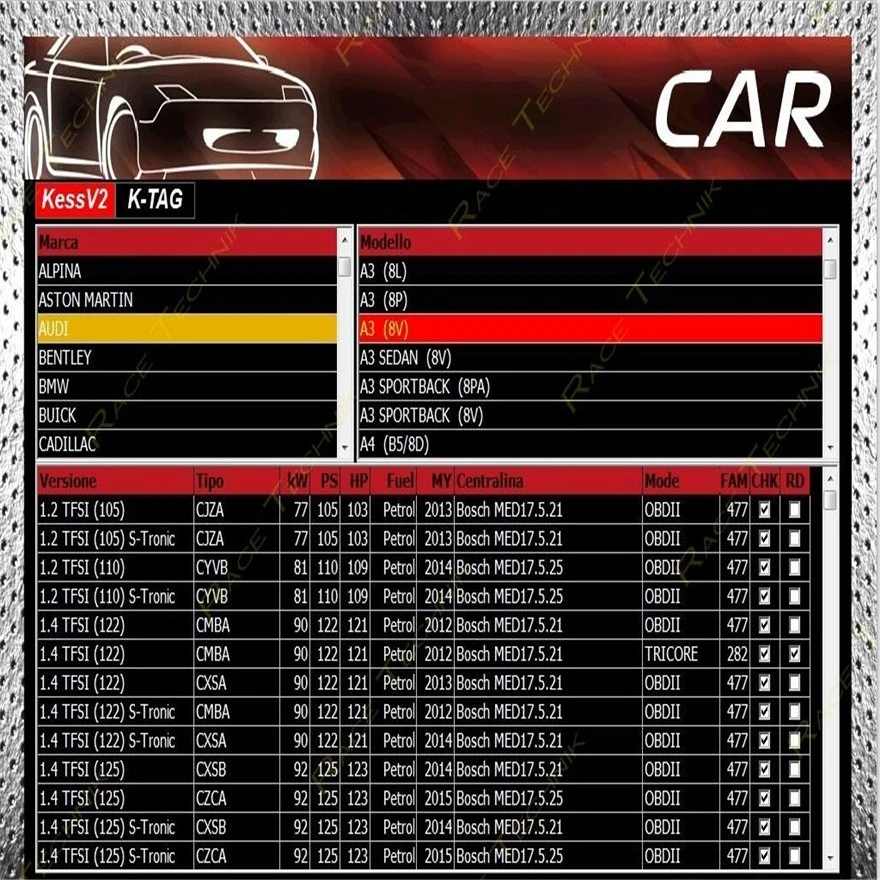
Task: Toggle CHK checkbox for 1.2 TFSI (110) CYVB non-S-Tronic
Action: tap(764, 567)
